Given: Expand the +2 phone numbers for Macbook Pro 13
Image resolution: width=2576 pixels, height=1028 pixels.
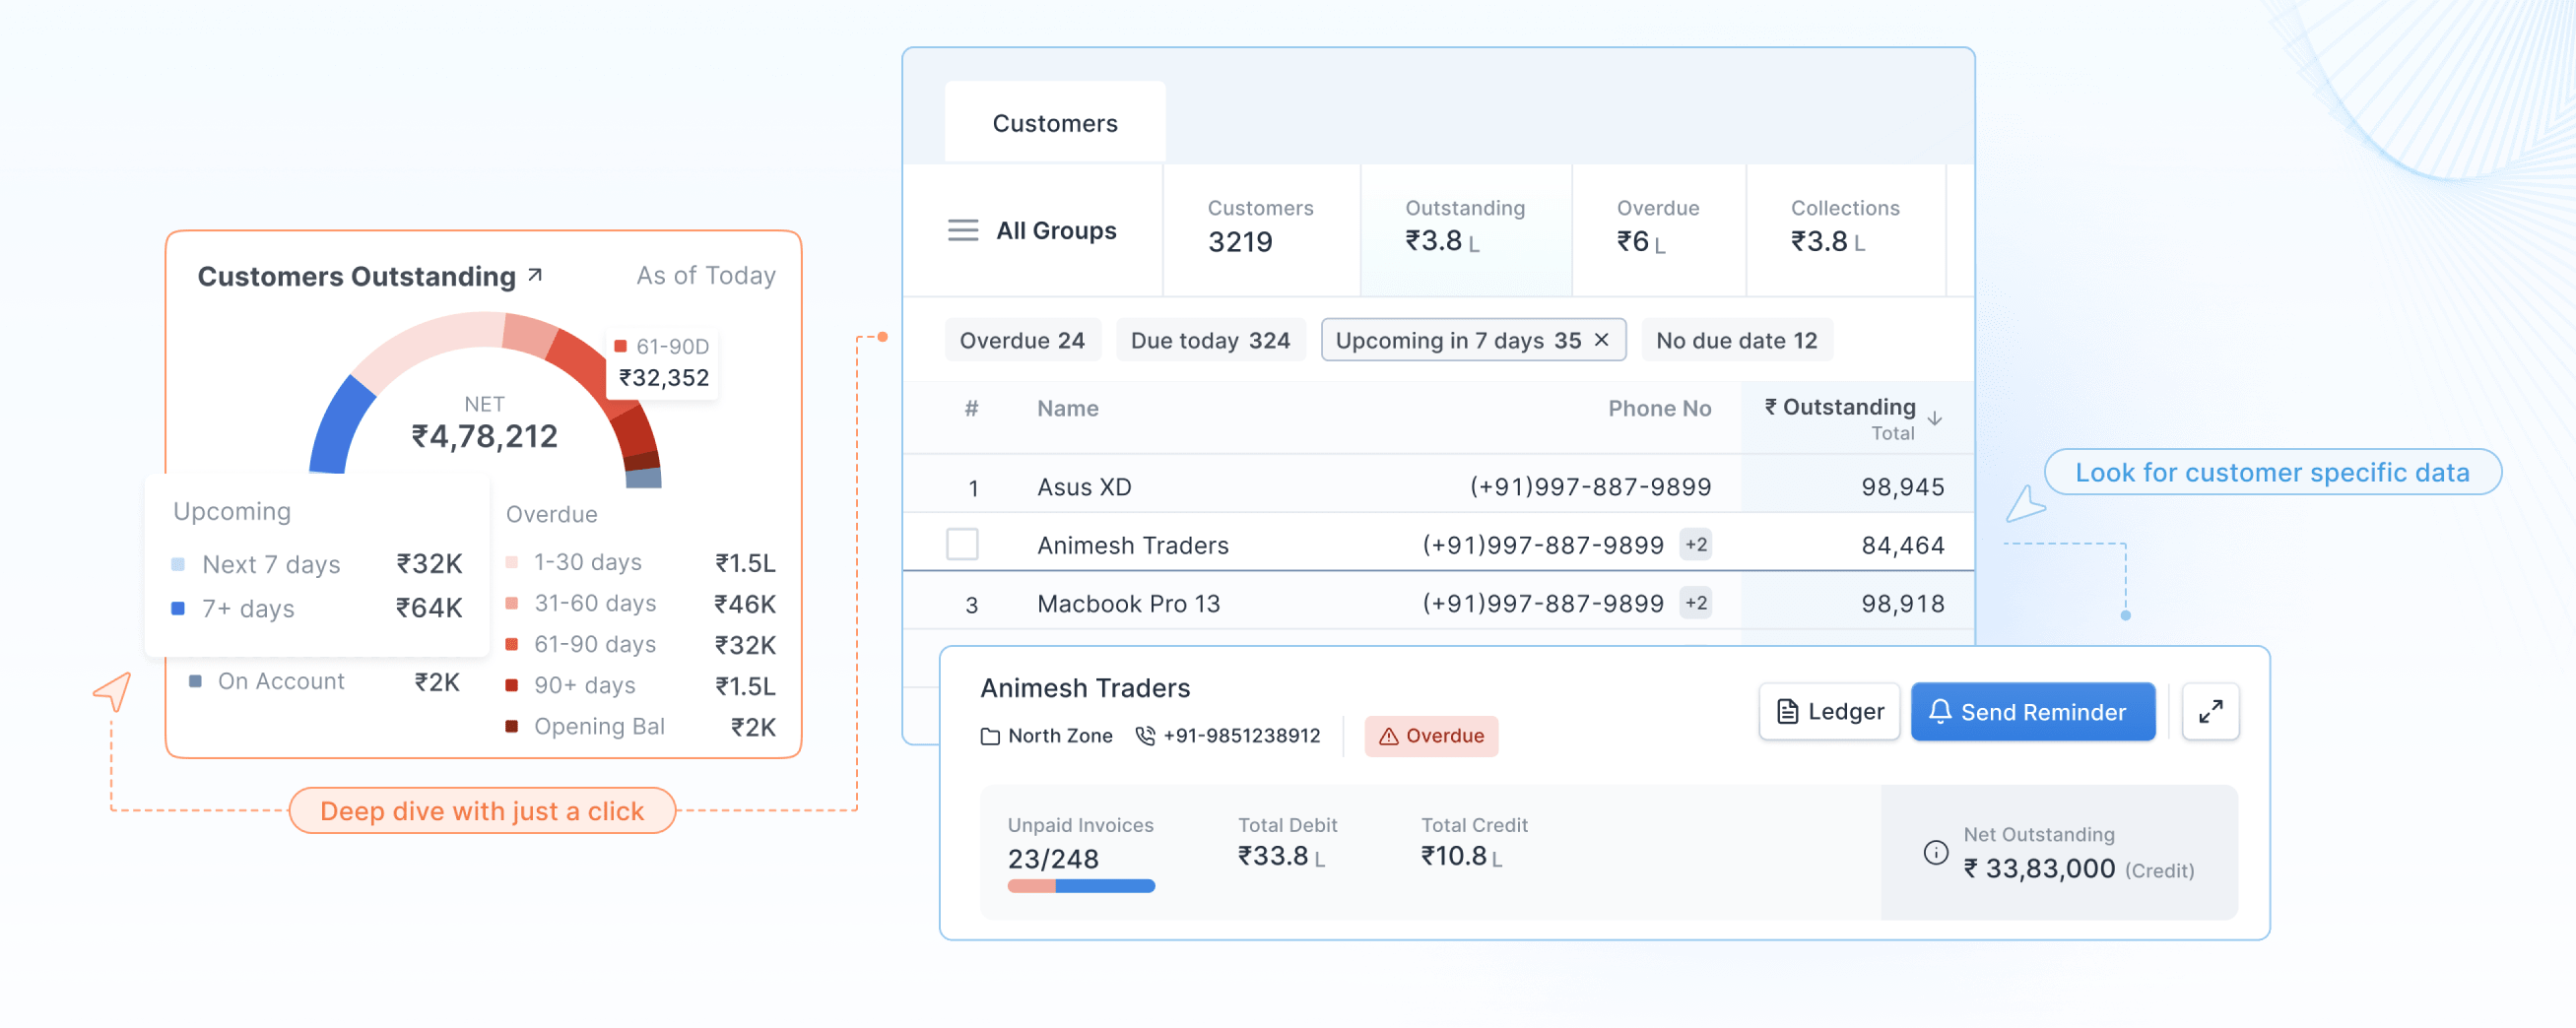Looking at the screenshot, I should point(1695,602).
